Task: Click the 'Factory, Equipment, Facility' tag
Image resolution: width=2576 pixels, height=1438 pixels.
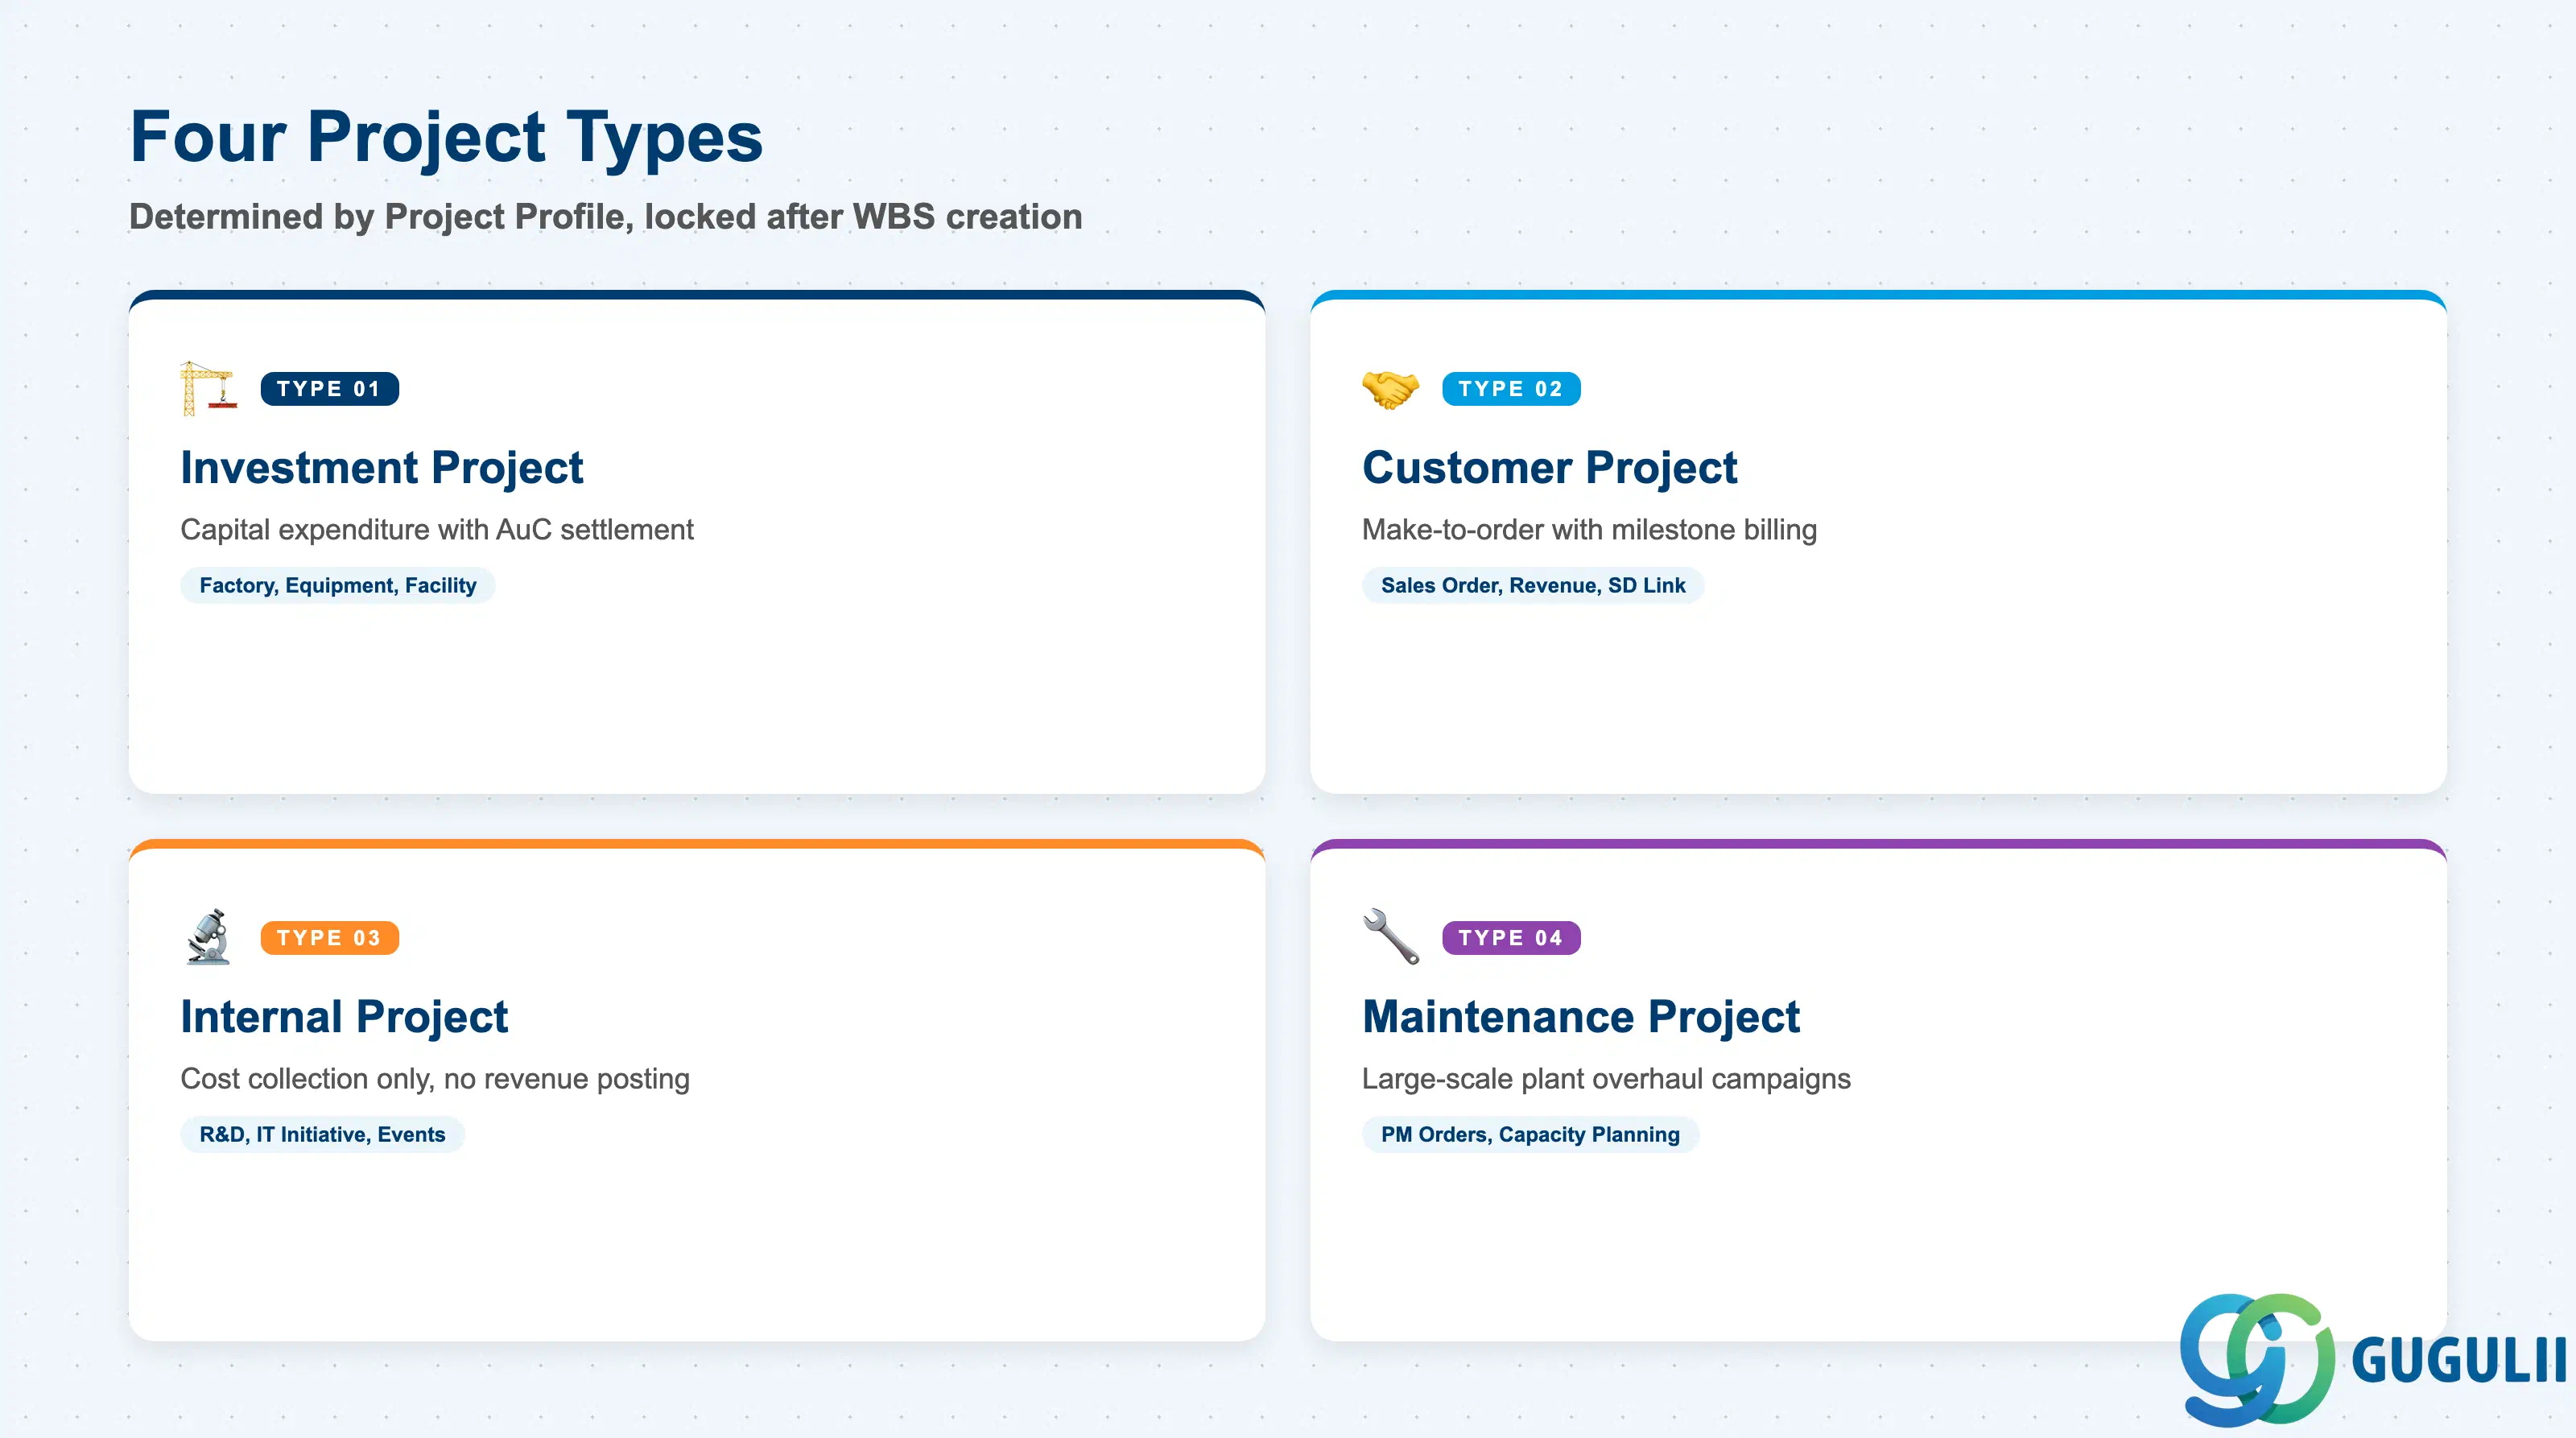Action: 337,585
